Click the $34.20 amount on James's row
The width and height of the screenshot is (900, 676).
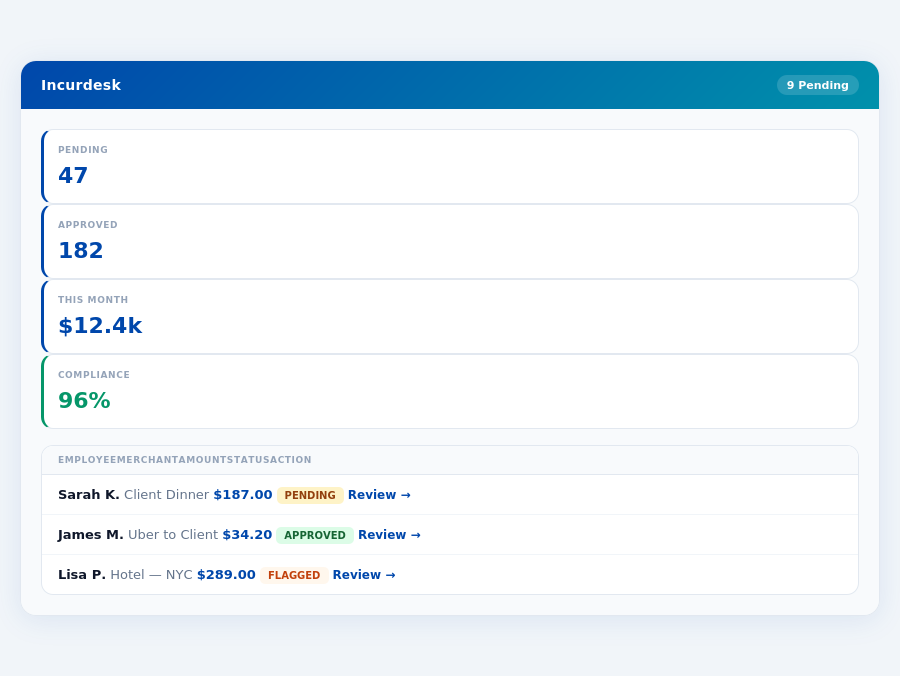(x=247, y=534)
